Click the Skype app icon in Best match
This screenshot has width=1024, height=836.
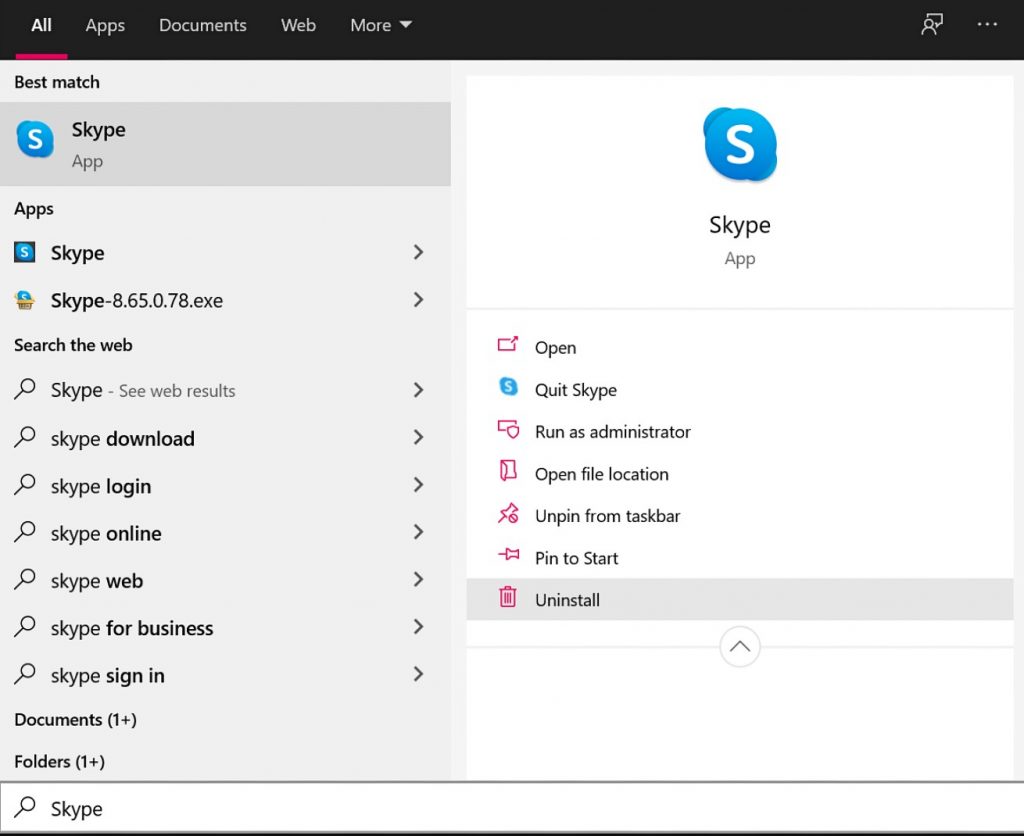pyautogui.click(x=35, y=142)
